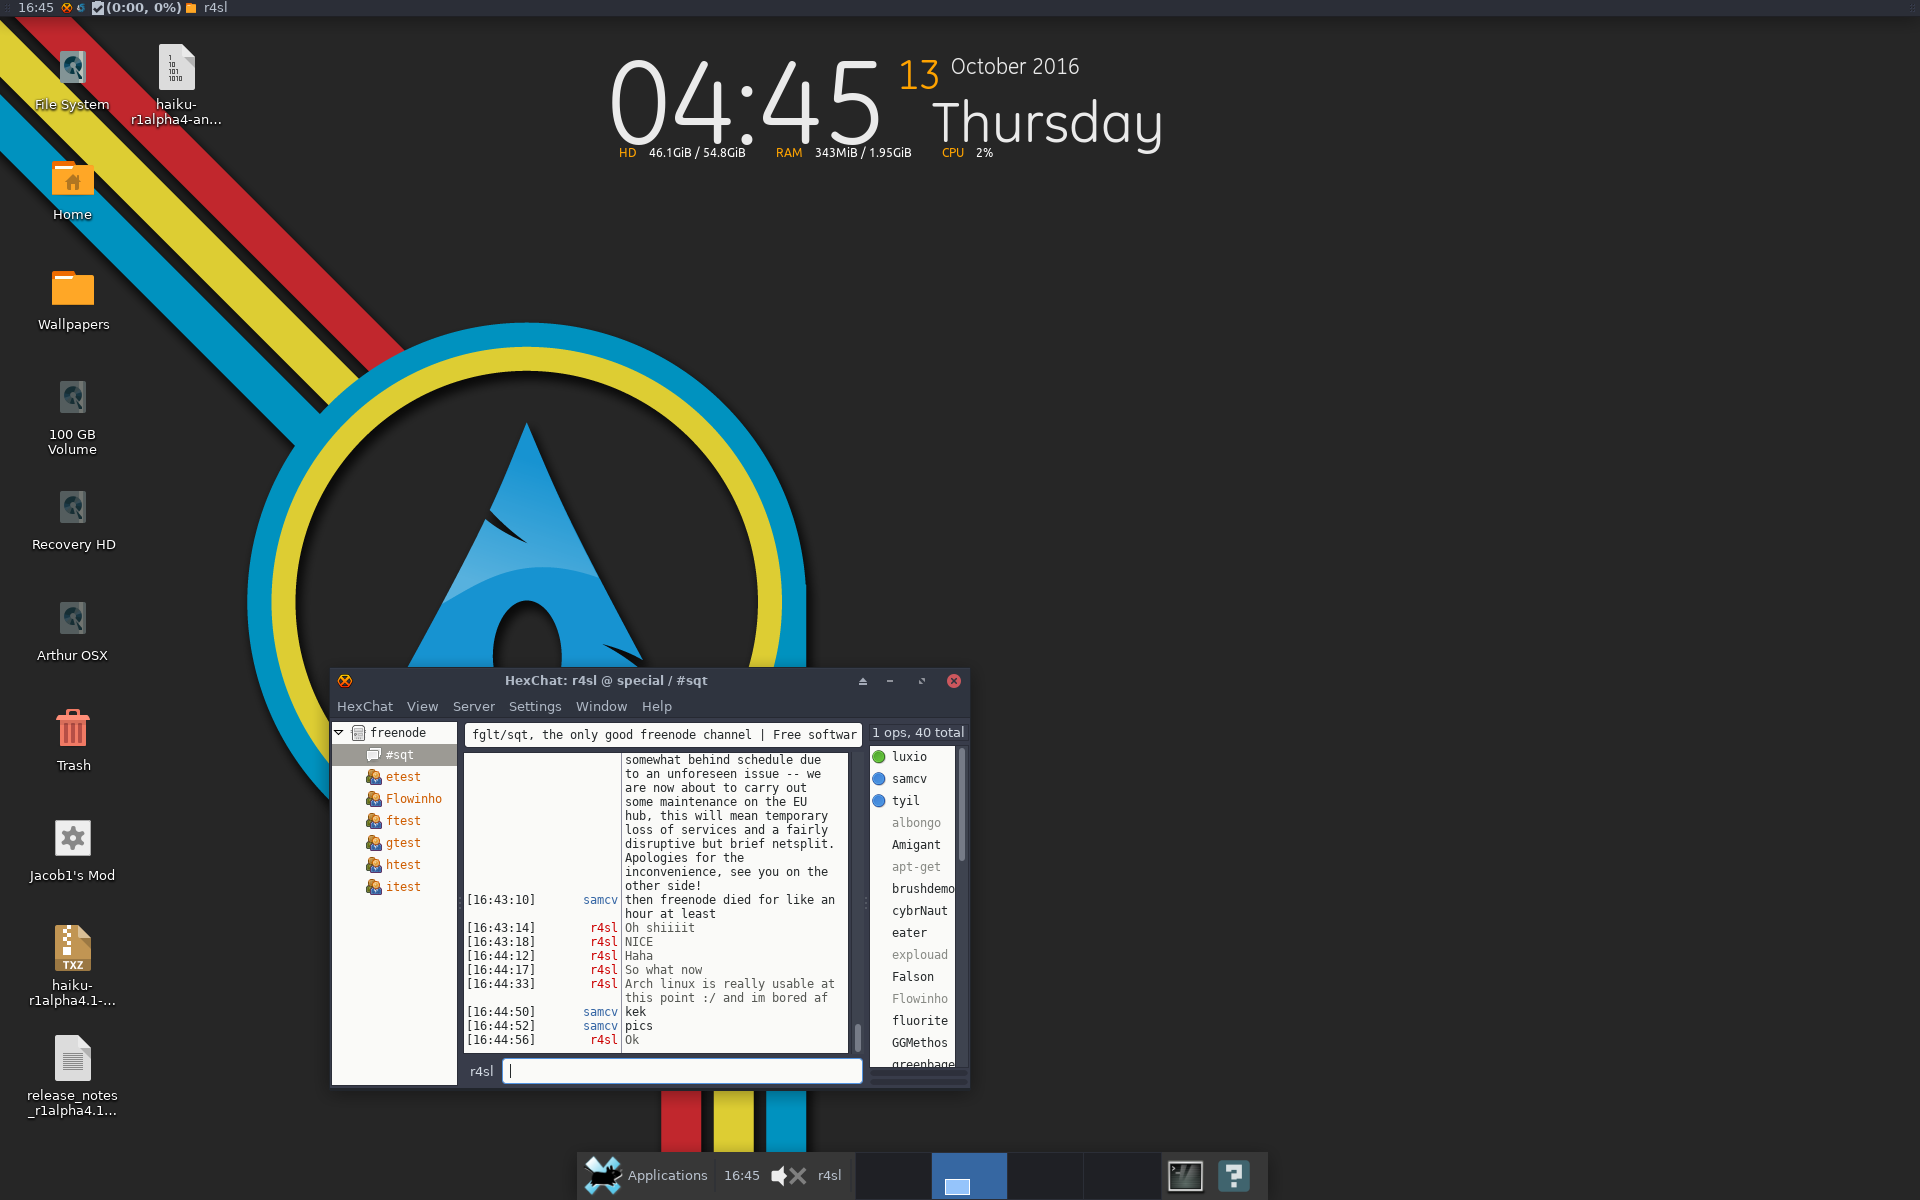Launch the terminal icon in bottom panel
This screenshot has height=1200, width=1920.
pyautogui.click(x=1185, y=1176)
